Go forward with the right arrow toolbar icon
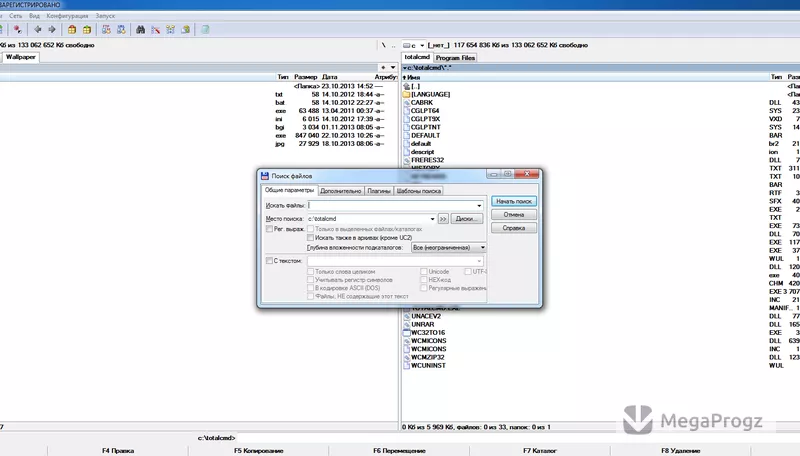800x456 pixels. pos(52,30)
